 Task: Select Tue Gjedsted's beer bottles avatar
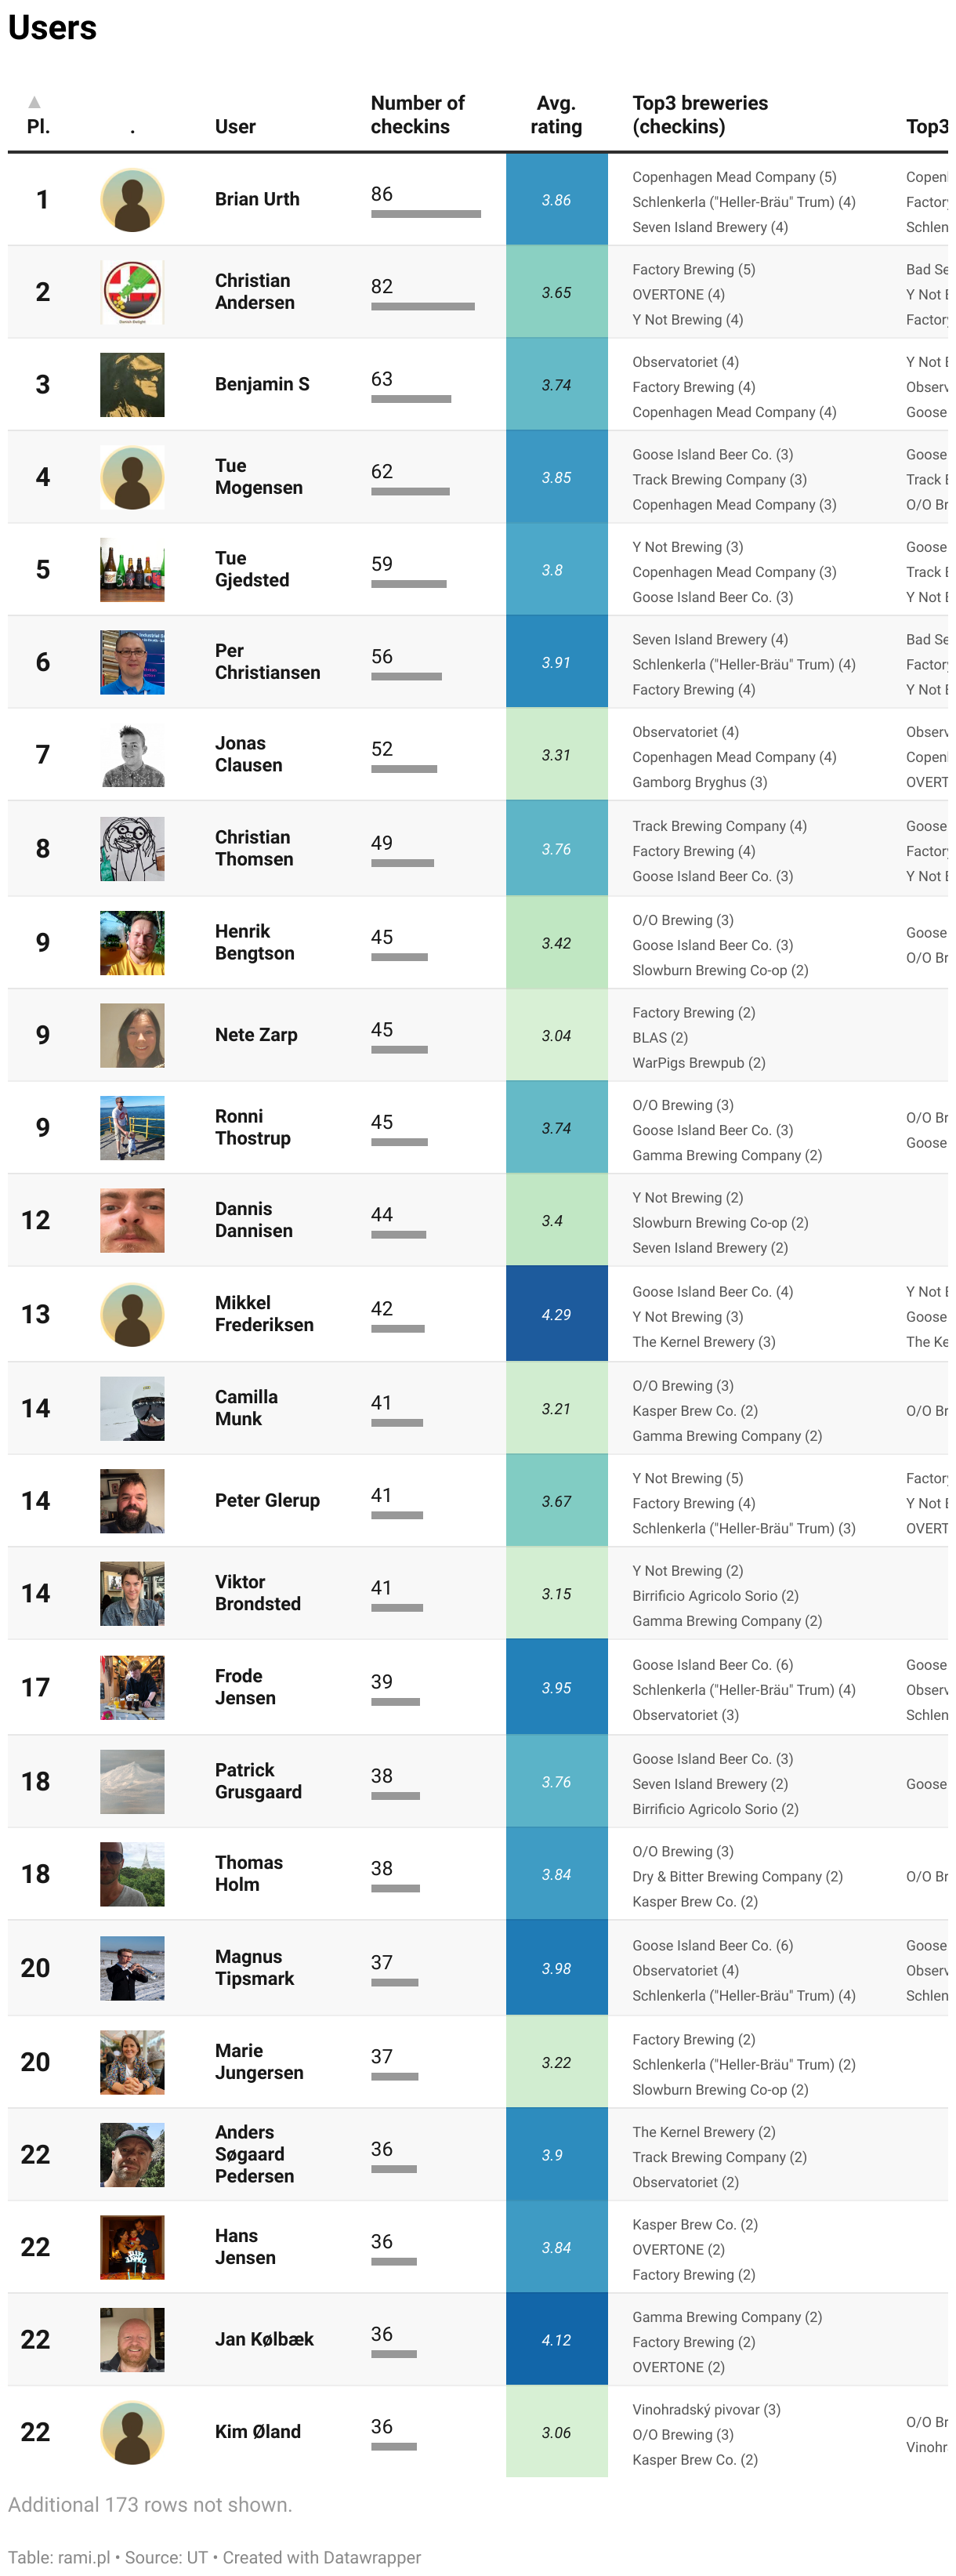(132, 570)
